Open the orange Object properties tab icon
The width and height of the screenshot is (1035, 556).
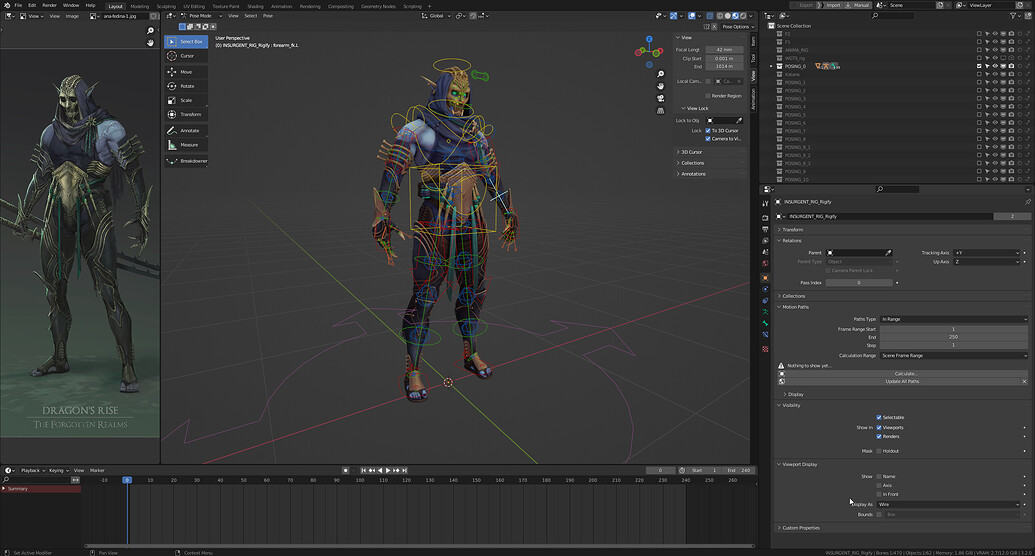[x=765, y=277]
